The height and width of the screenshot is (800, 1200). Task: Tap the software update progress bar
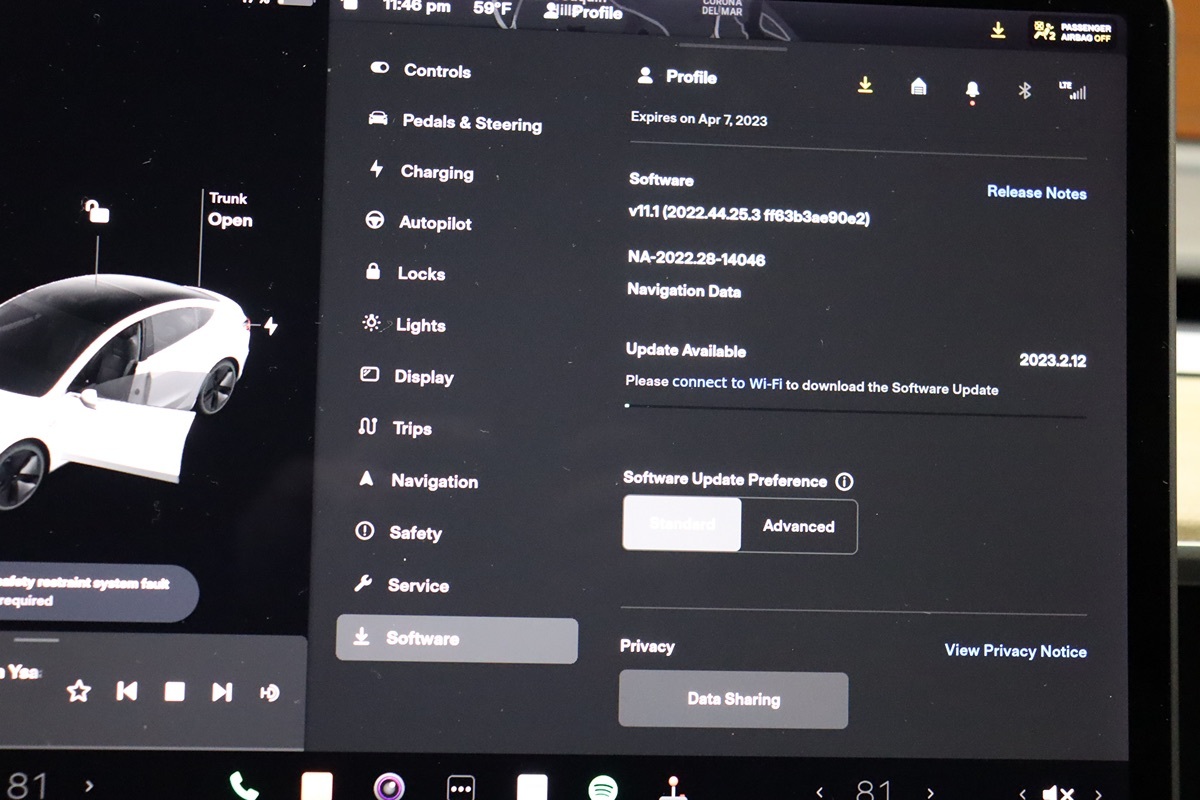(x=855, y=408)
